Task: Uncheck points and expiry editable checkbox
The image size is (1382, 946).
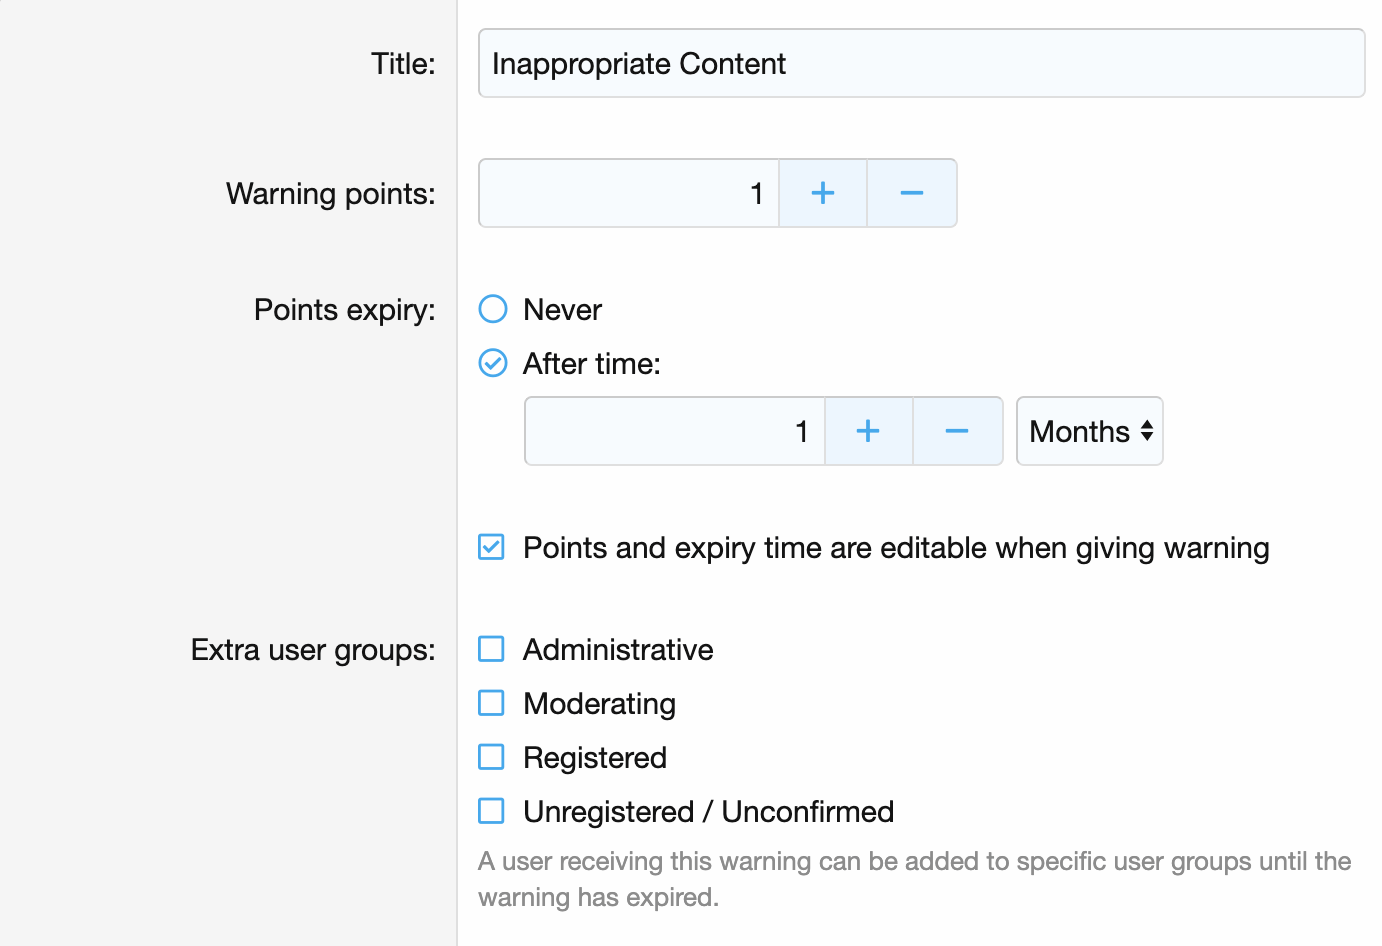Action: 491,547
